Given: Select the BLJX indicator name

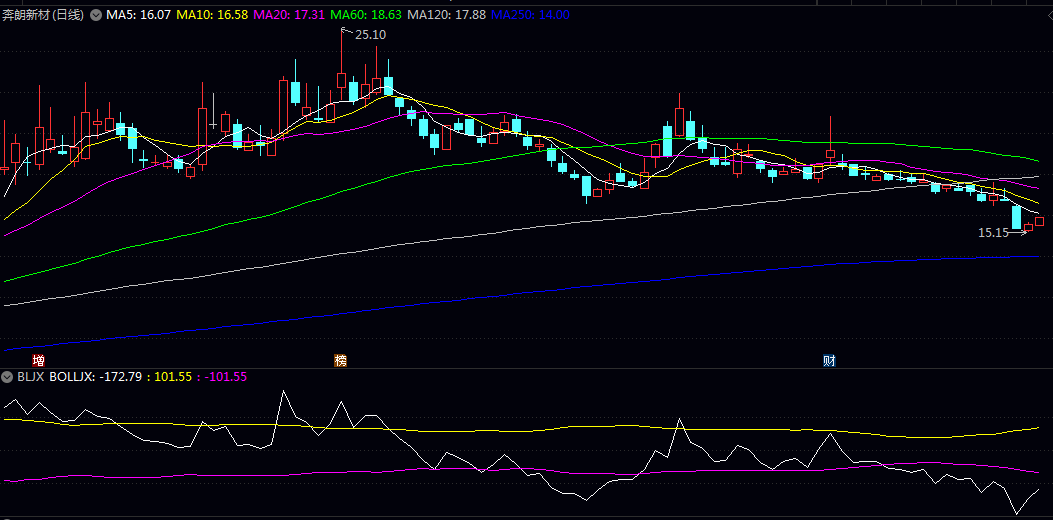Looking at the screenshot, I should [x=29, y=377].
